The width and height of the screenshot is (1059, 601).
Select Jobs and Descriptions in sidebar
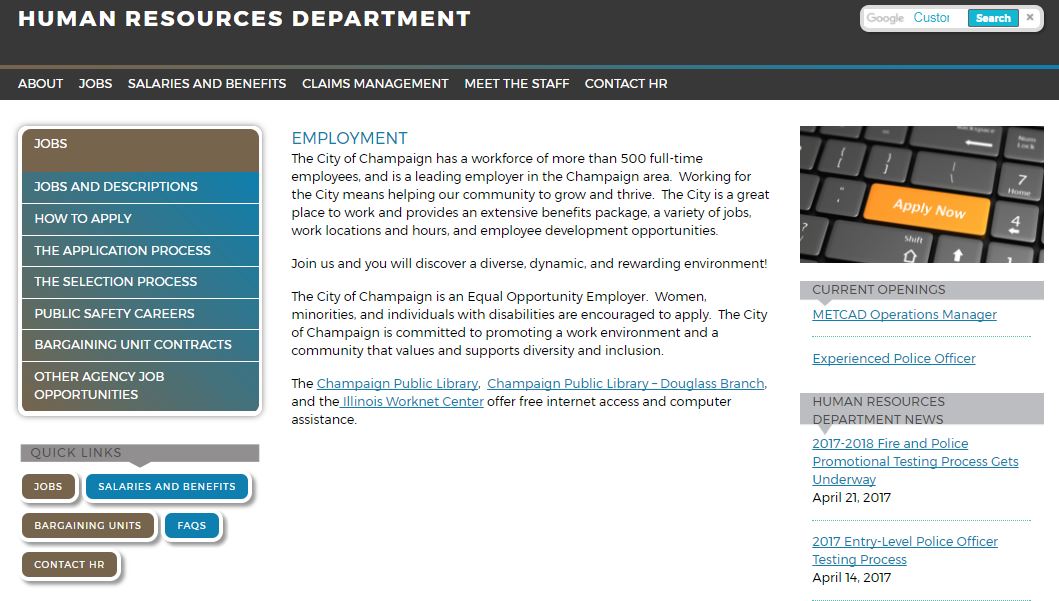[116, 187]
